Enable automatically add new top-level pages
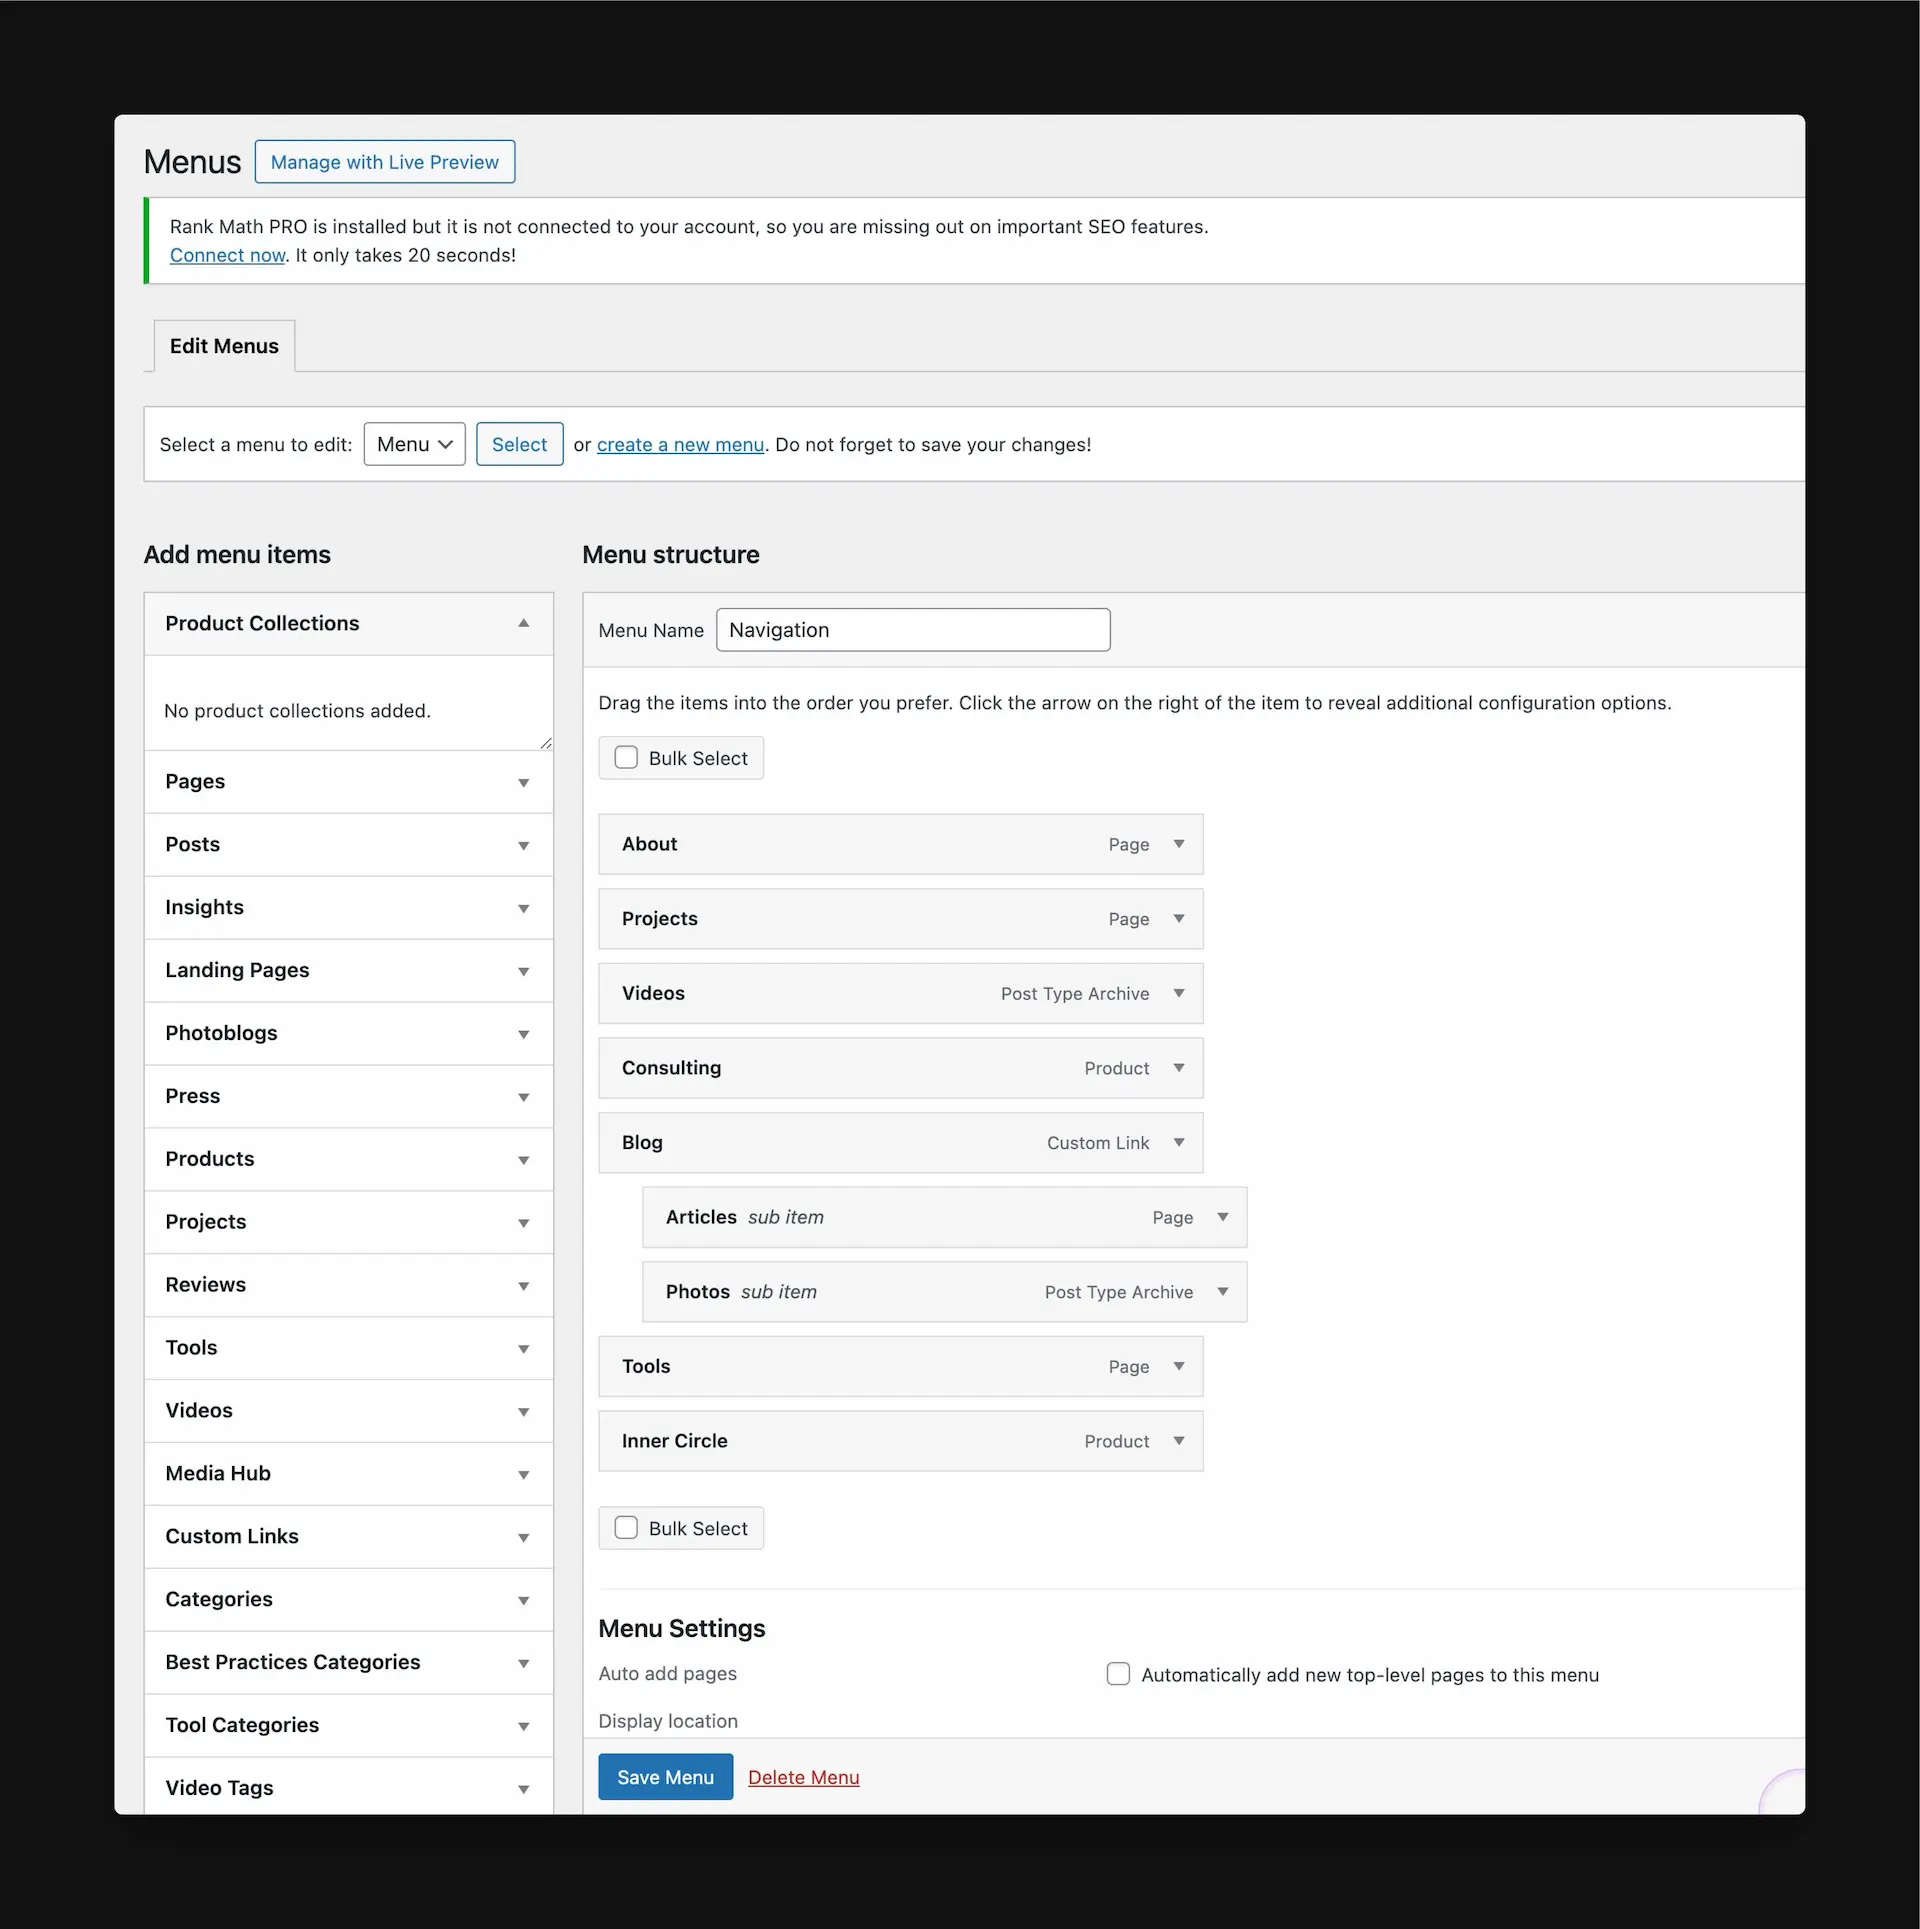The height and width of the screenshot is (1929, 1920). pyautogui.click(x=1118, y=1673)
